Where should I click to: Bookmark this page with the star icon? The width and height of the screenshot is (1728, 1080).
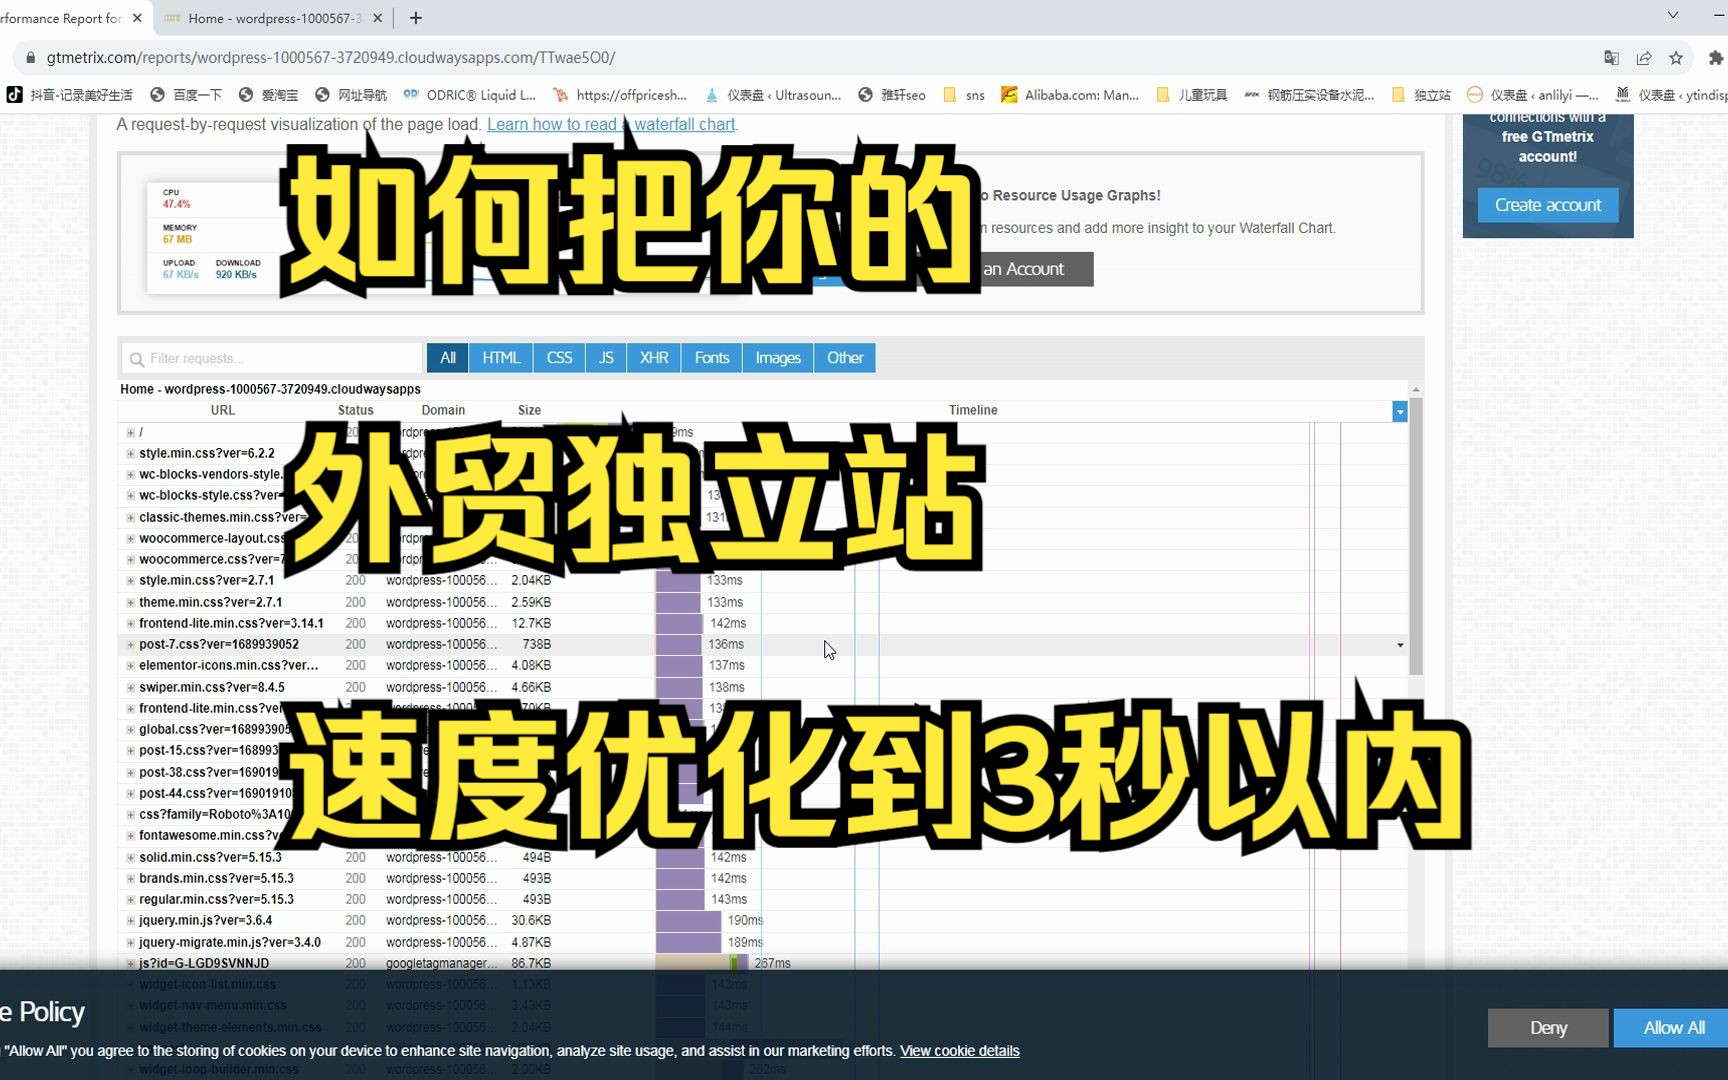(1676, 58)
